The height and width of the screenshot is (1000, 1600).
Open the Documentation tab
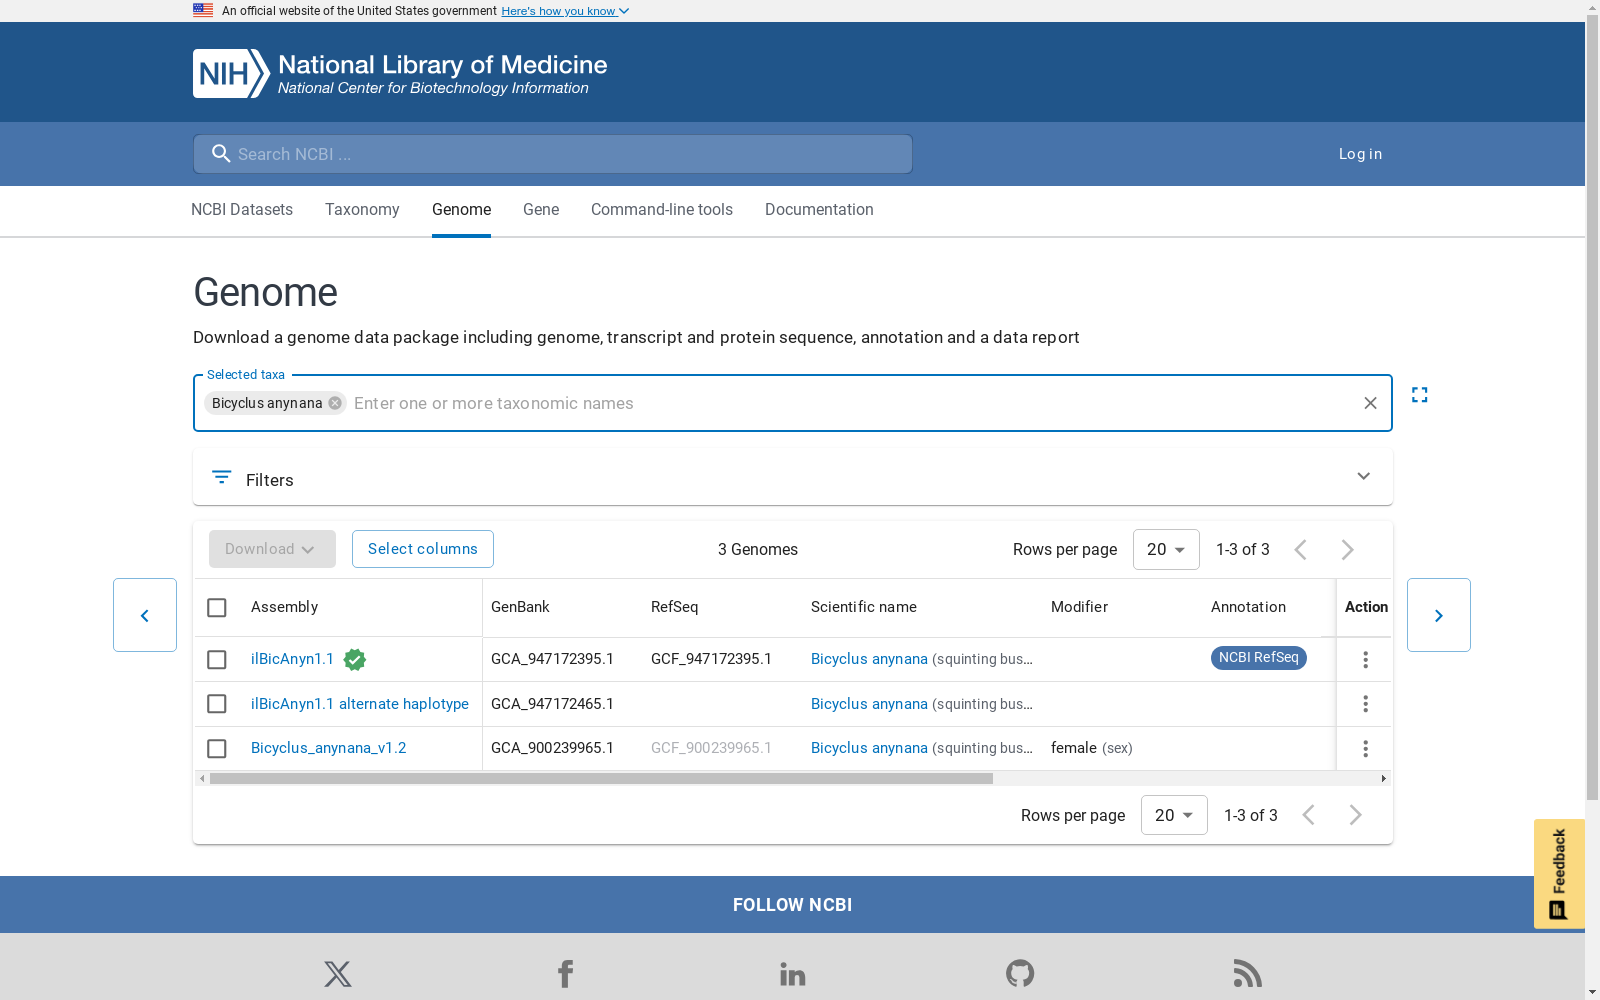click(x=819, y=210)
